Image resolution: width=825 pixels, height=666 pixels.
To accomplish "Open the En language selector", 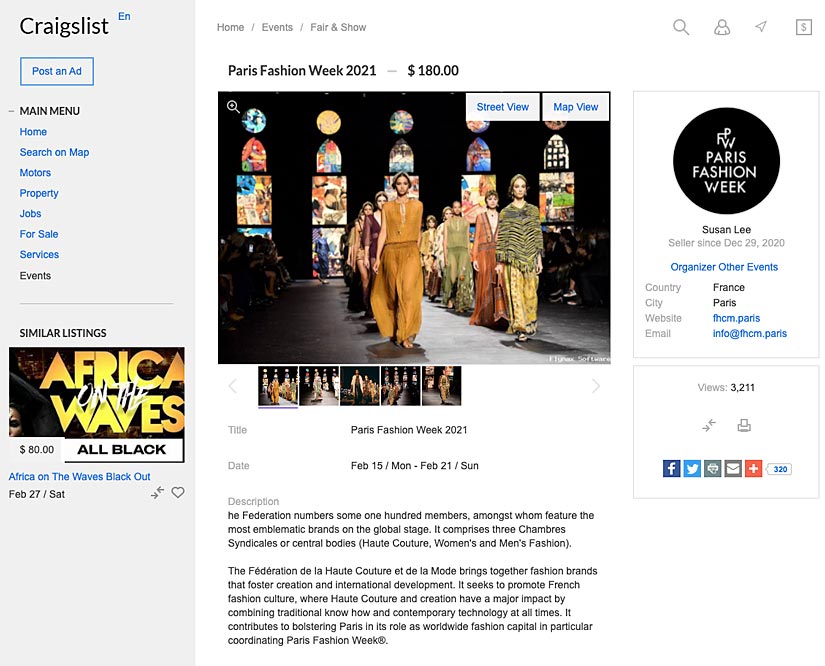I will 124,16.
